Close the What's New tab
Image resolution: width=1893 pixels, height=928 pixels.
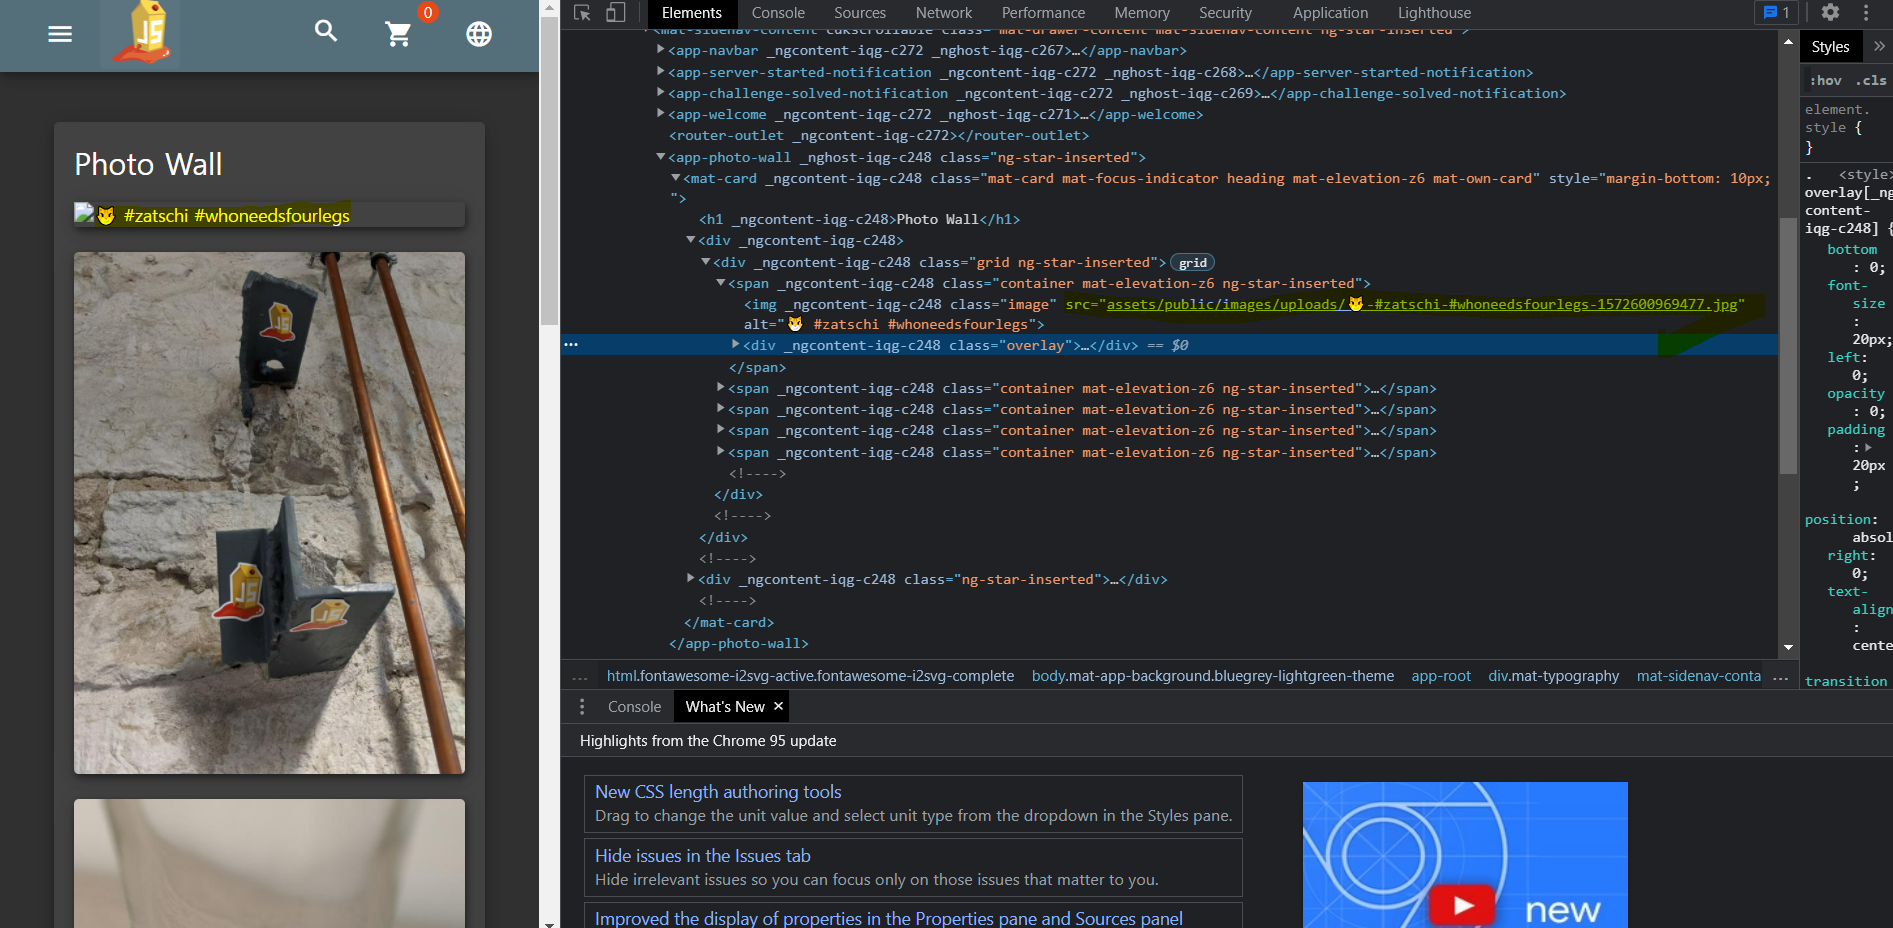click(778, 706)
